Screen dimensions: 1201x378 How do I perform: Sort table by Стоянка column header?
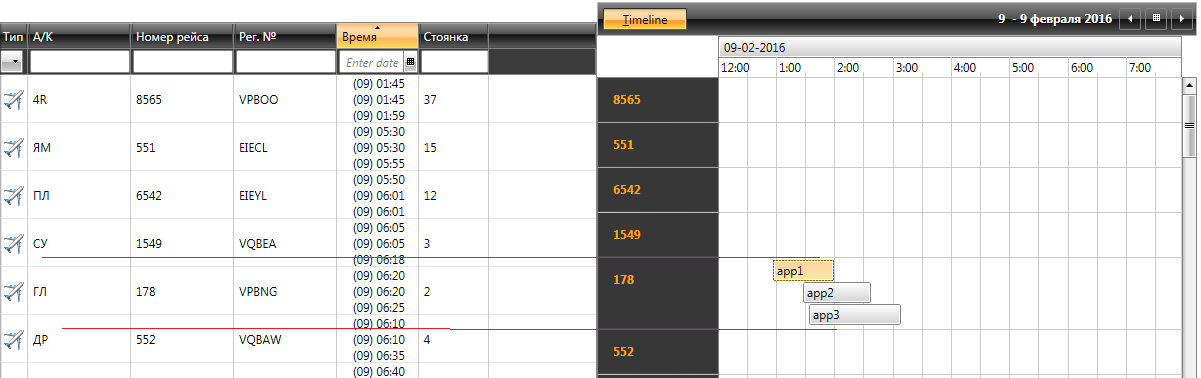coord(453,37)
